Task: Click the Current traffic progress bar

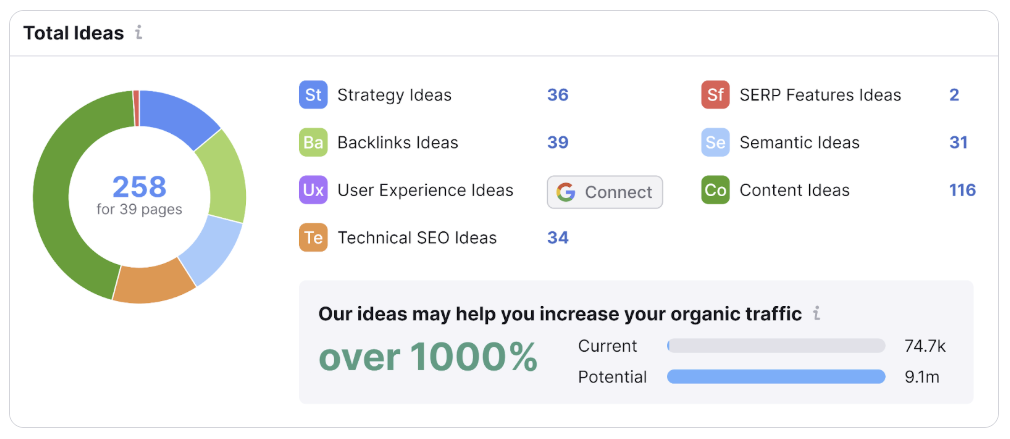Action: (x=776, y=346)
